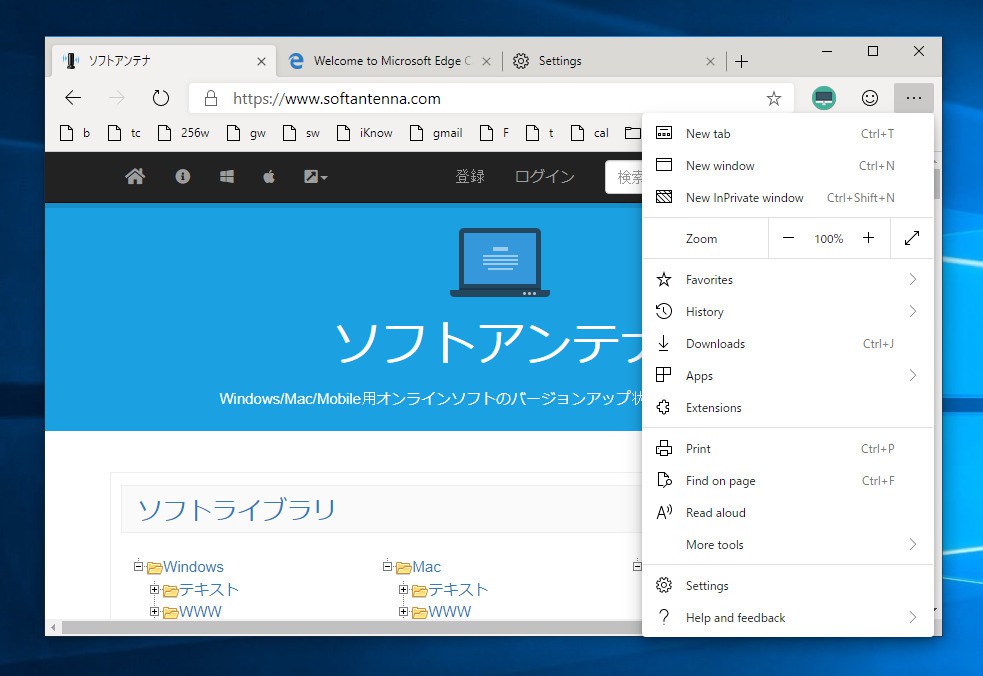Click the user profile avatar icon
The width and height of the screenshot is (983, 676).
[x=824, y=98]
